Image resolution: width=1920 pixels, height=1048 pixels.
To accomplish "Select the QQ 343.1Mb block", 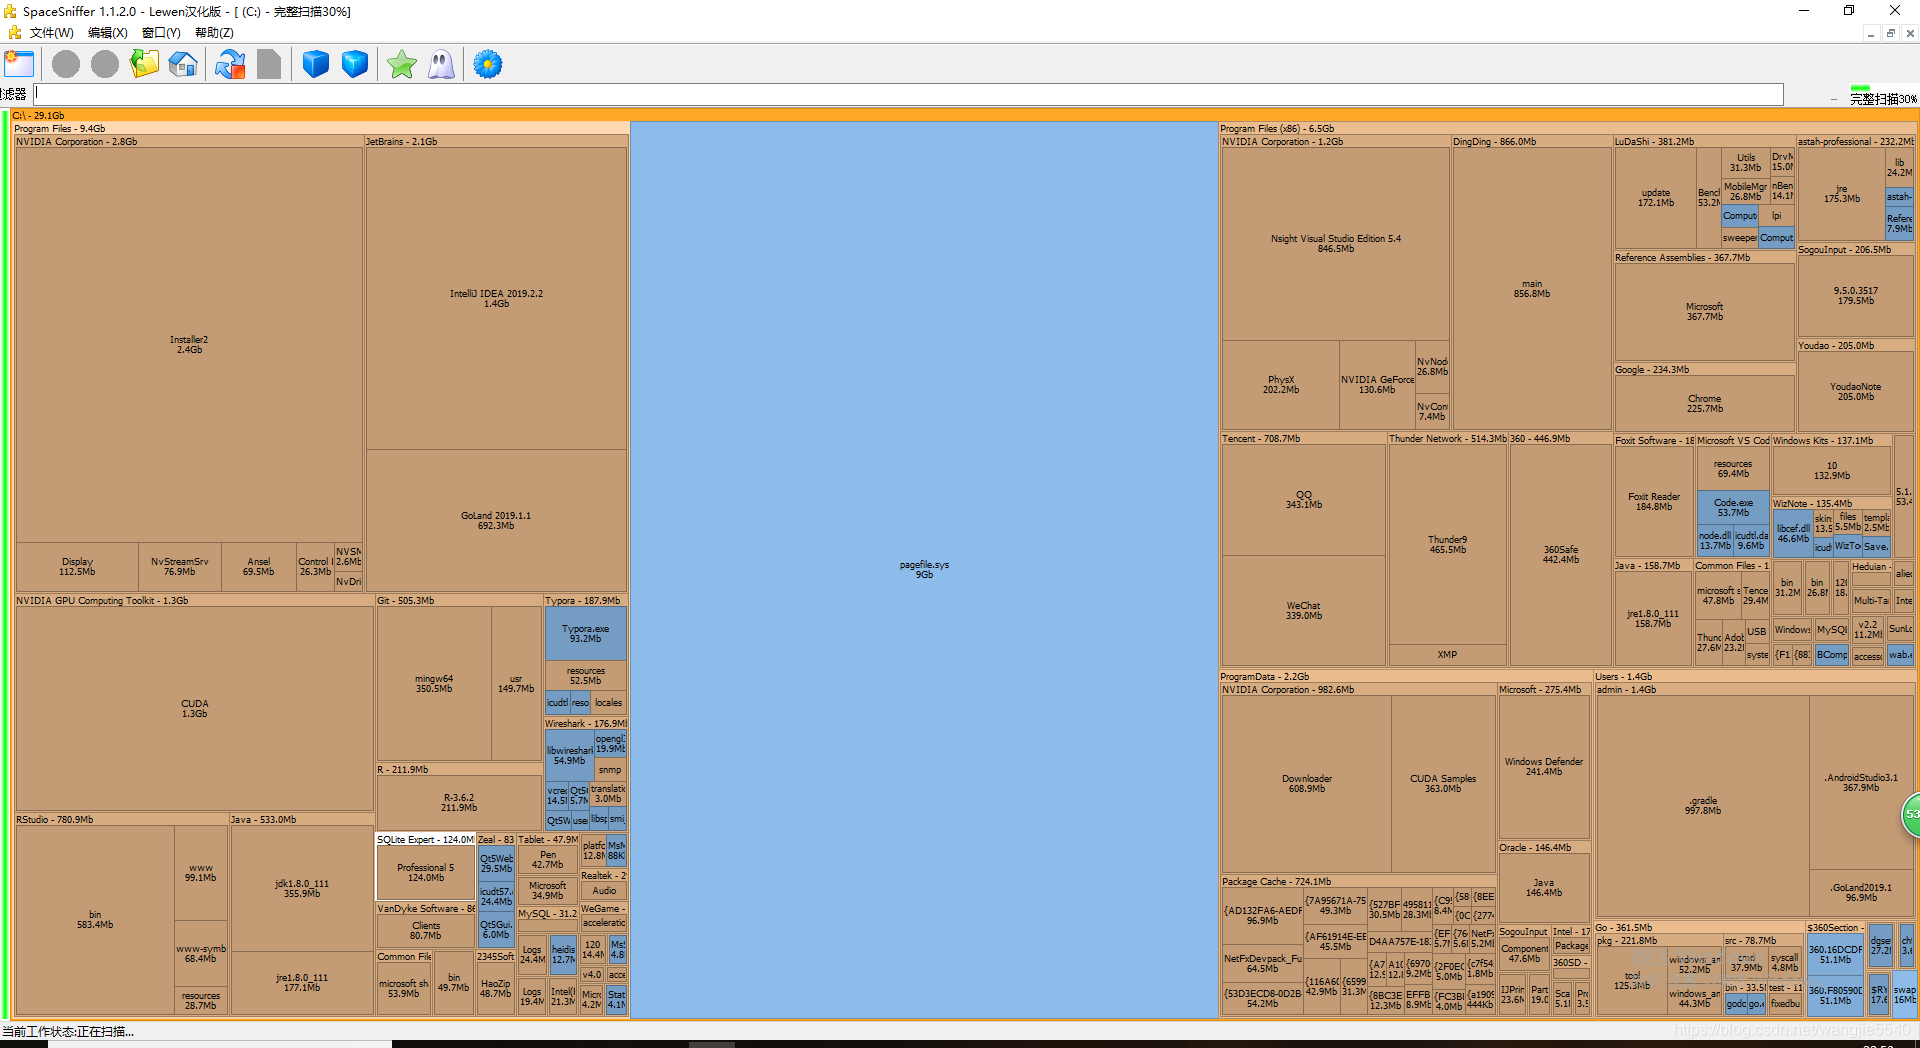I will coord(1304,500).
